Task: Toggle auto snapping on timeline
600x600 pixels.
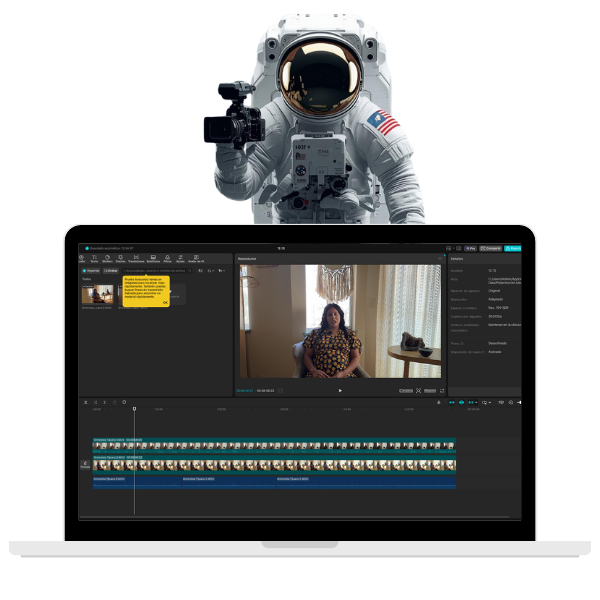Action: [x=461, y=402]
